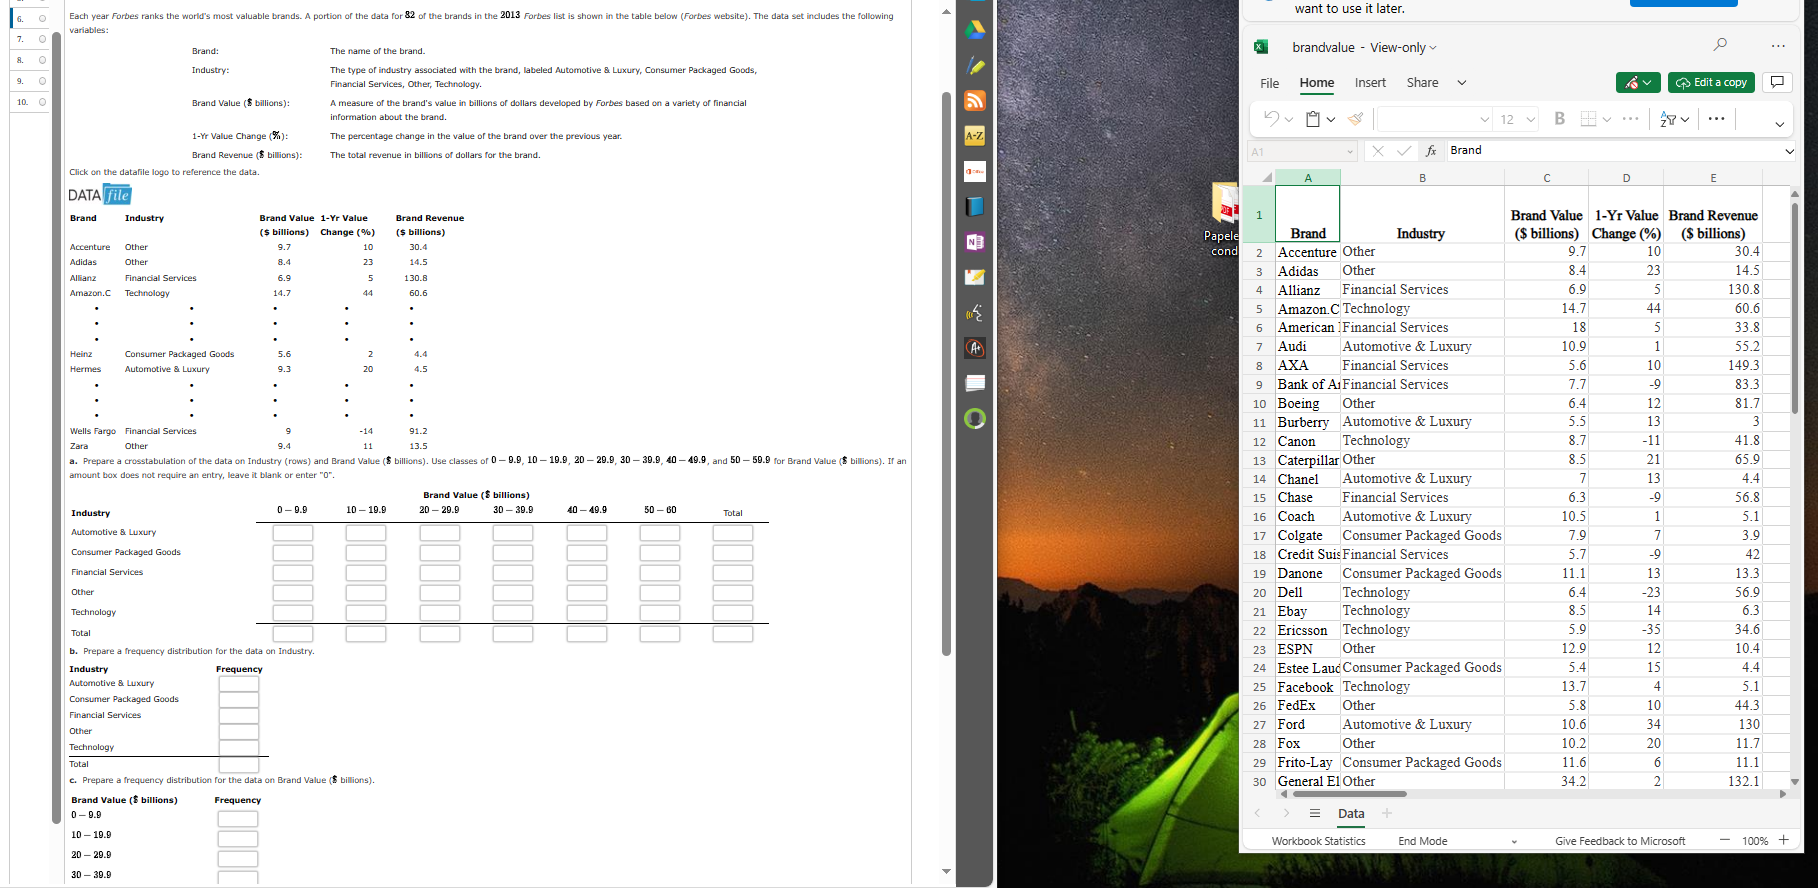1818x888 pixels.
Task: Open the pen and highlighter dock app
Action: tap(975, 66)
